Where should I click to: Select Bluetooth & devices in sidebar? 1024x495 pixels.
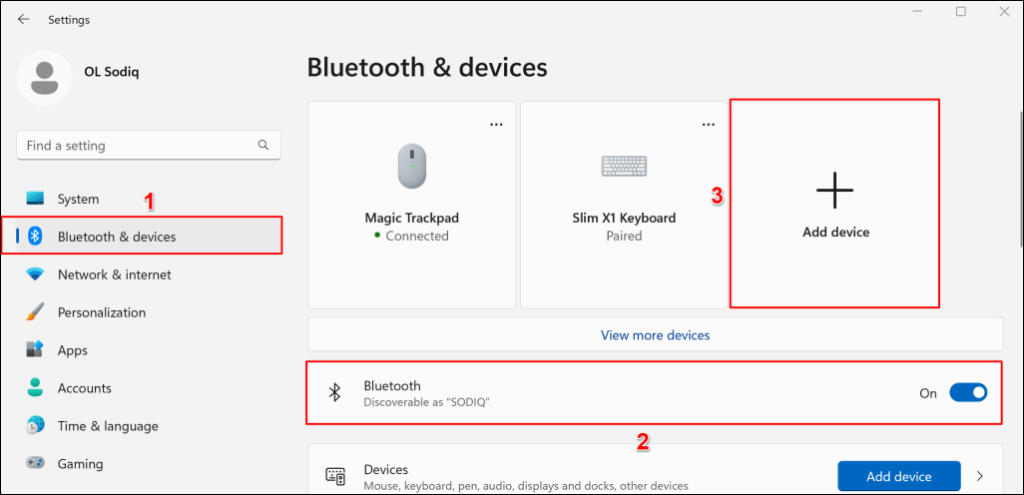[x=116, y=237]
